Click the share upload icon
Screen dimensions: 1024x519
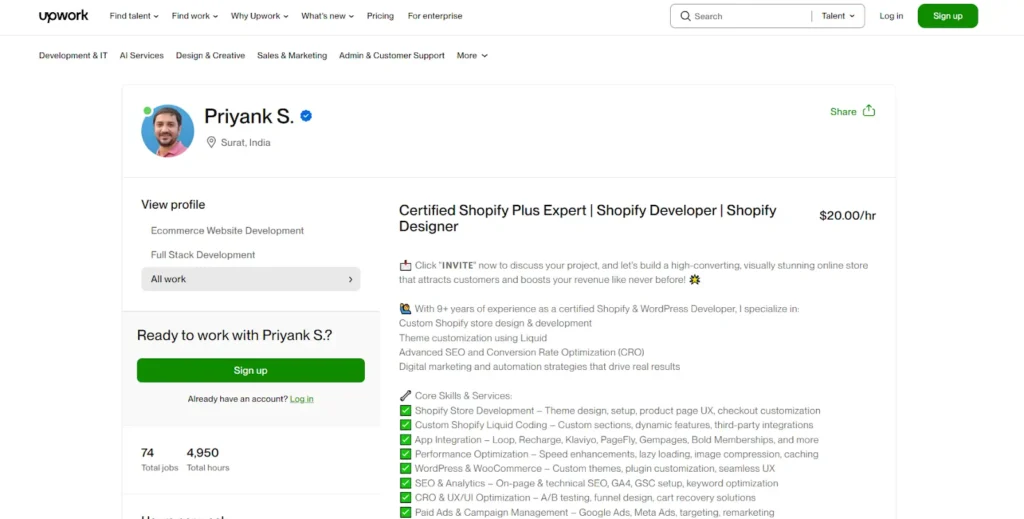869,110
